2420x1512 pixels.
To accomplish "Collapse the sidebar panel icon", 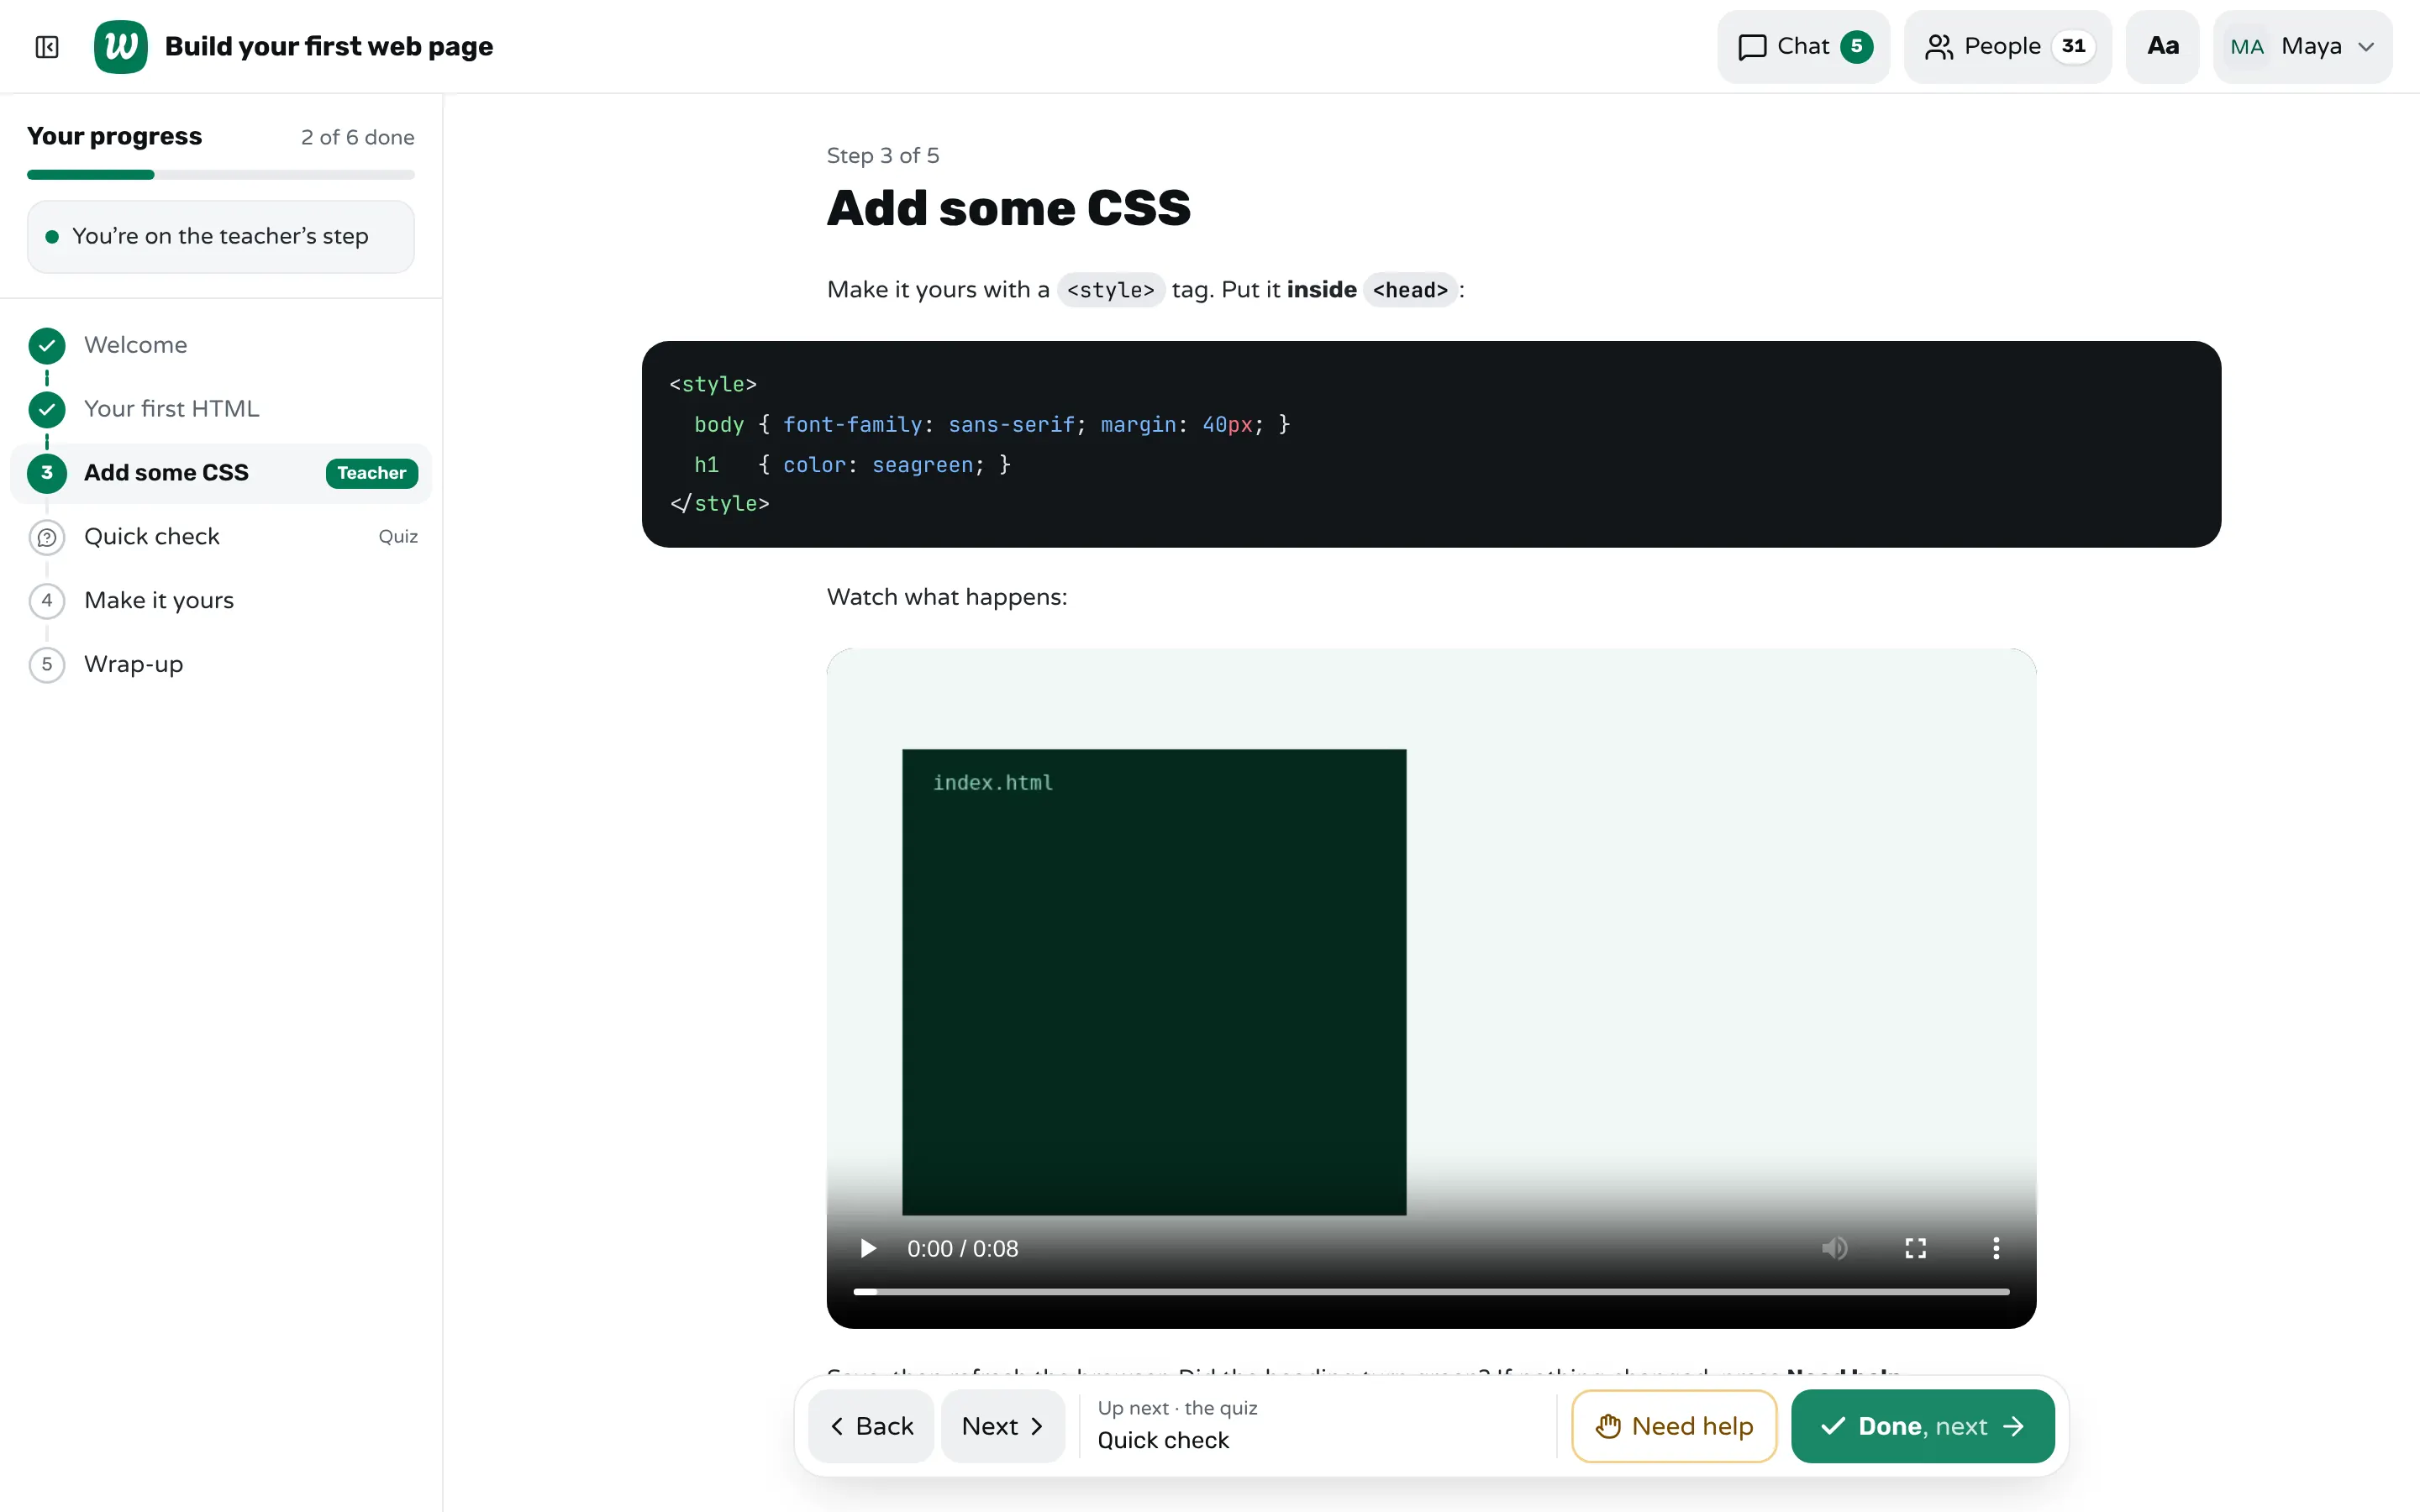I will 47,47.
